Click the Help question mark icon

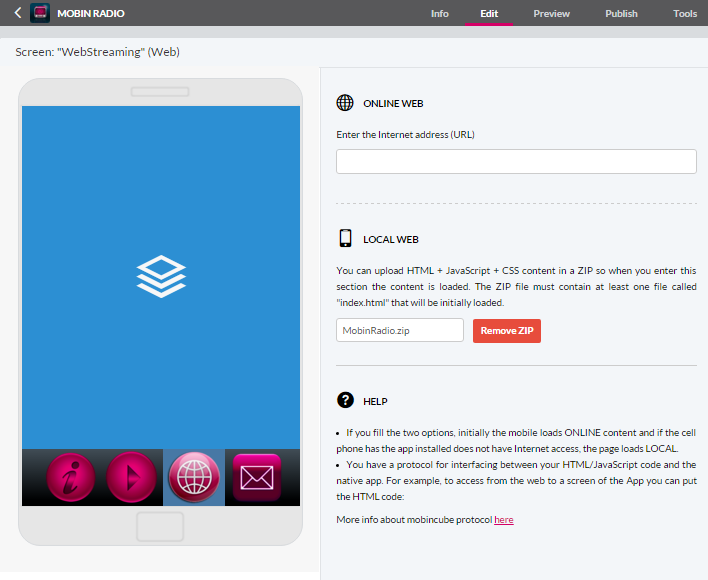[x=345, y=400]
